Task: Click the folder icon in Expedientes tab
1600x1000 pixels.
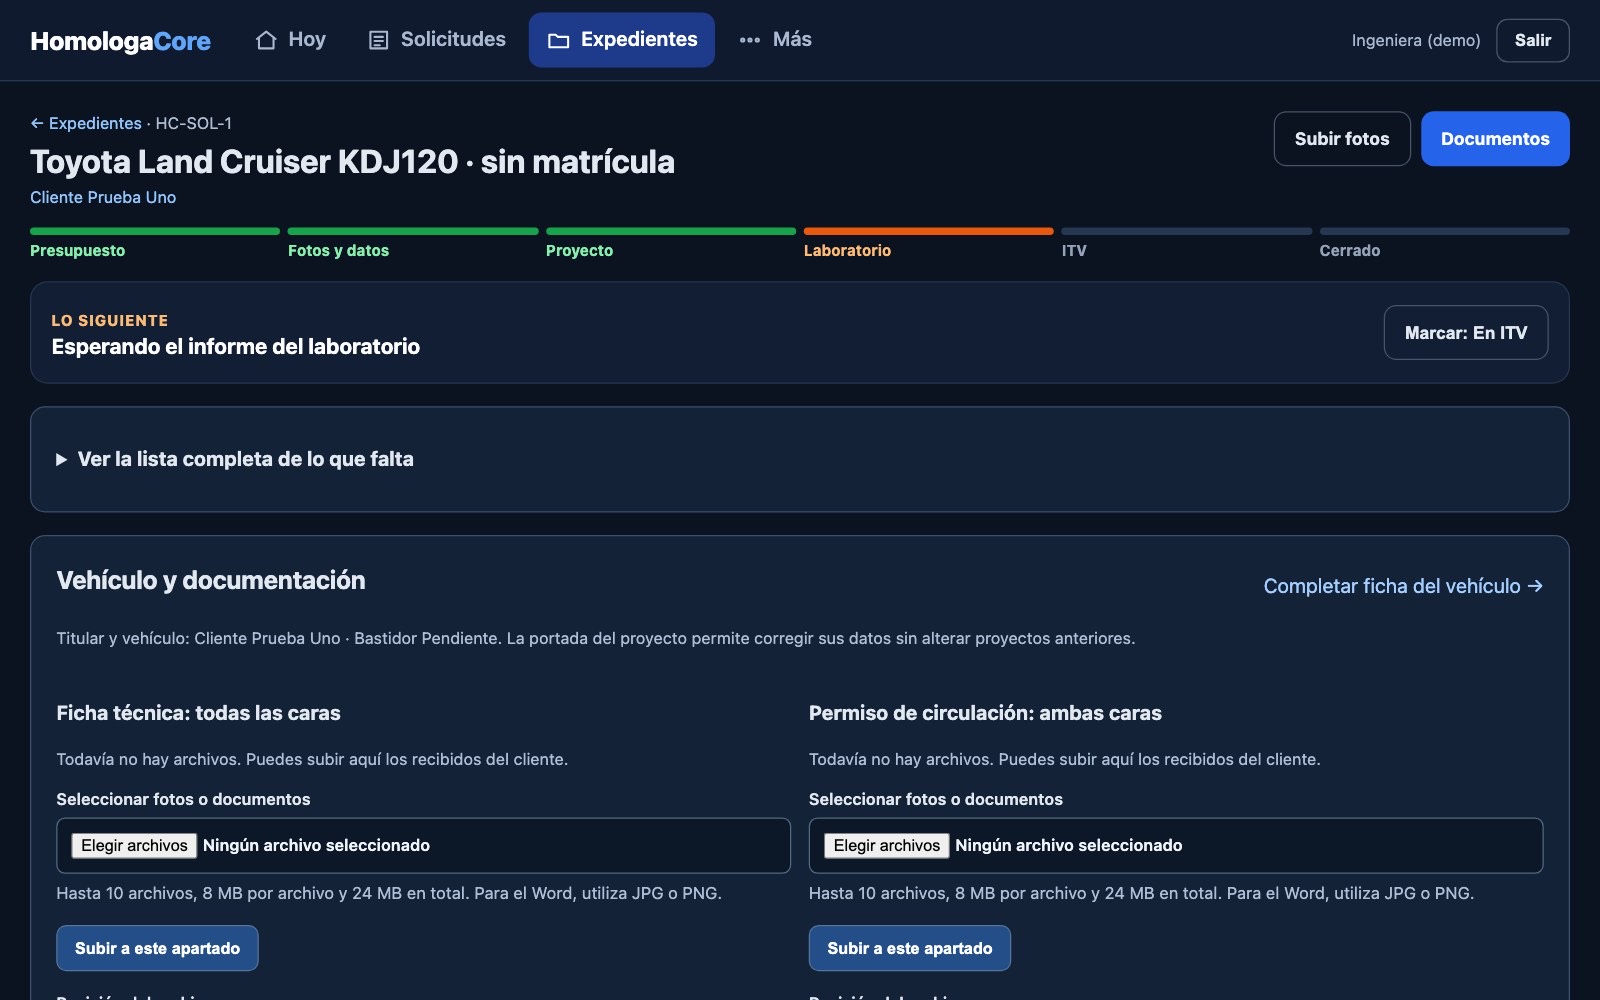Action: 558,40
